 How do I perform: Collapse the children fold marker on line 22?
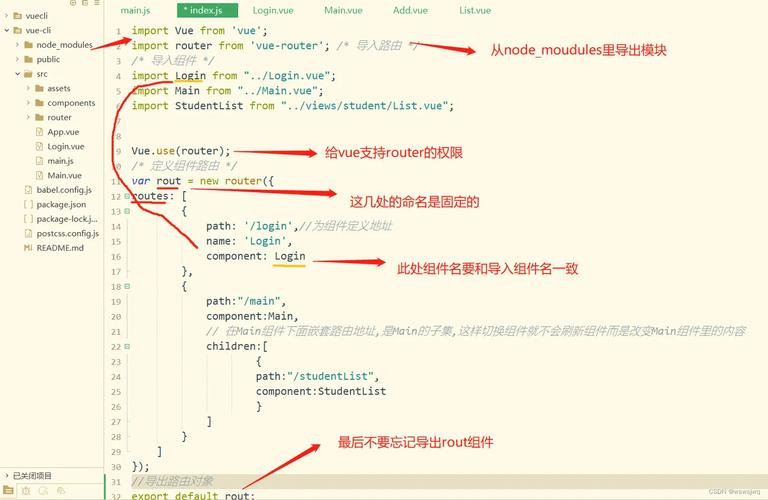127,347
